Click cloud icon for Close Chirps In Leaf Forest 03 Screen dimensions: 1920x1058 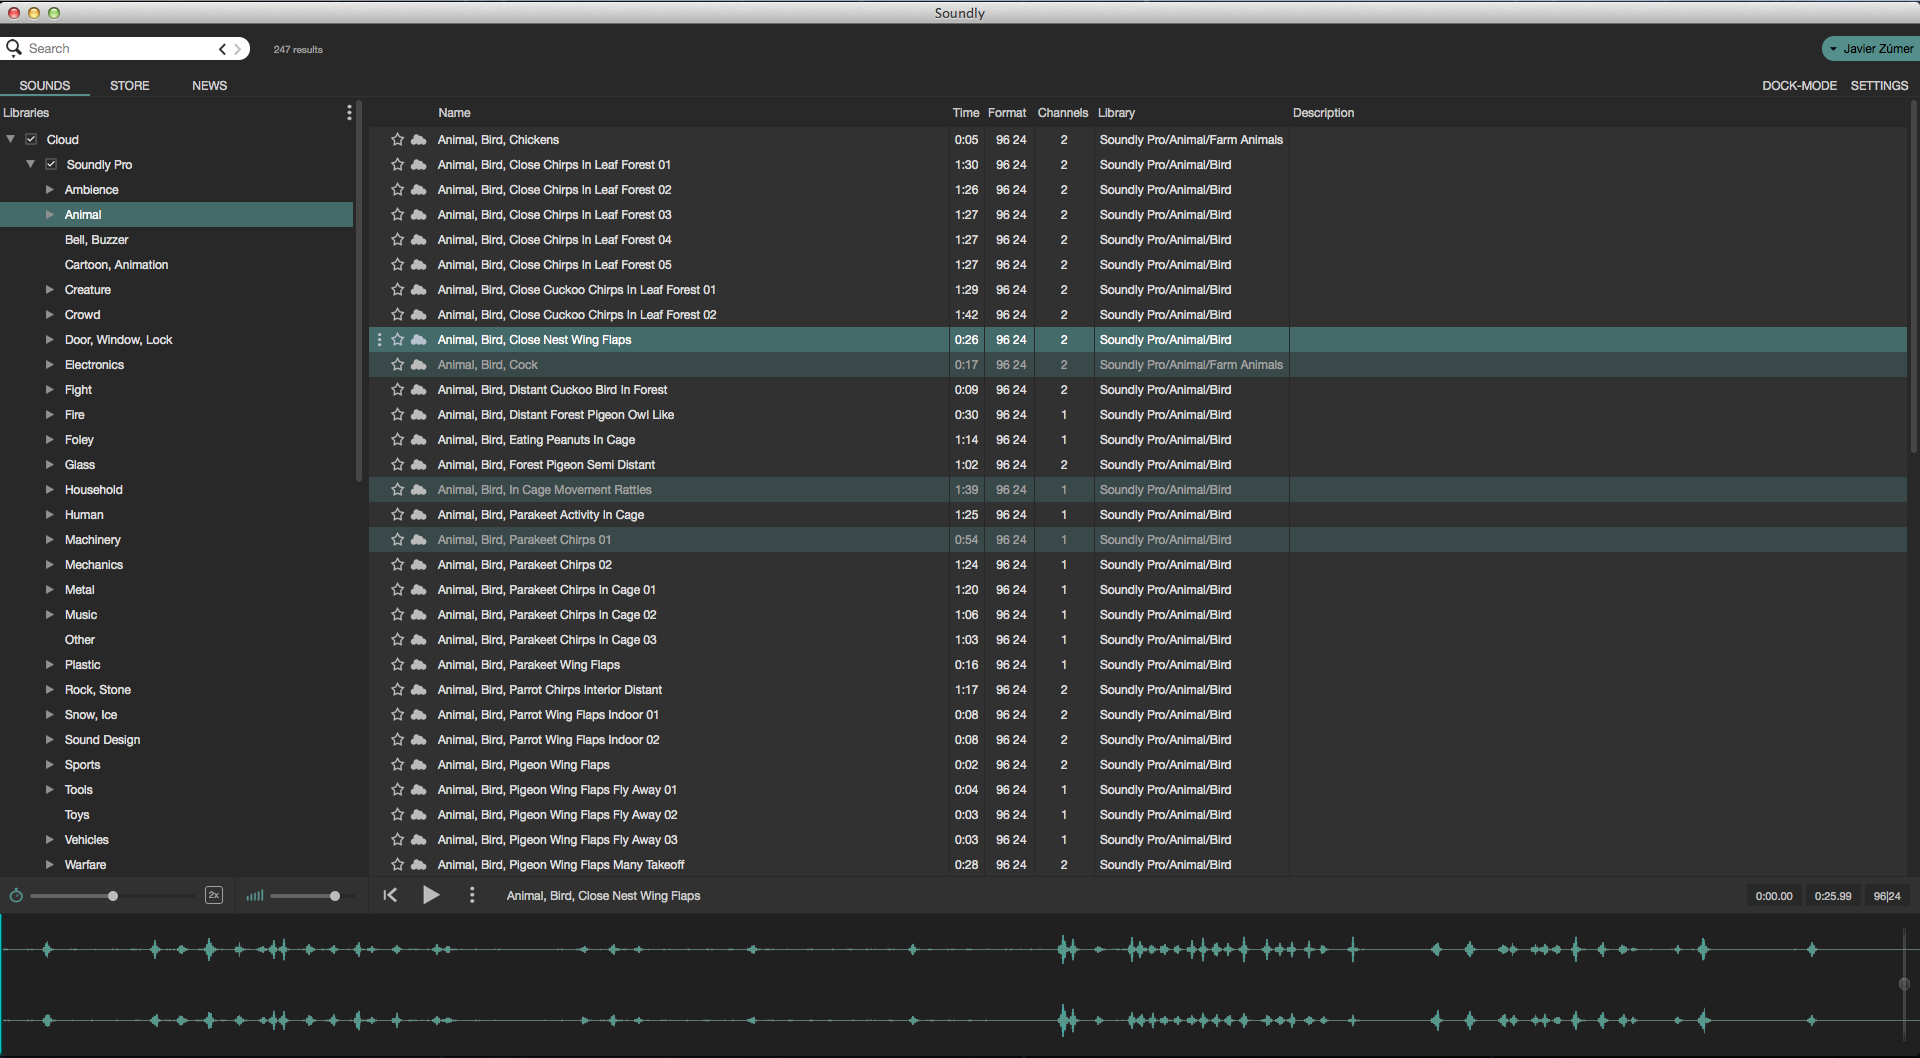(419, 215)
